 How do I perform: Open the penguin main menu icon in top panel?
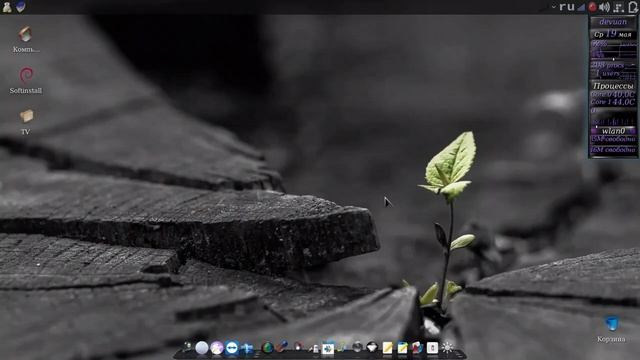click(x=7, y=7)
